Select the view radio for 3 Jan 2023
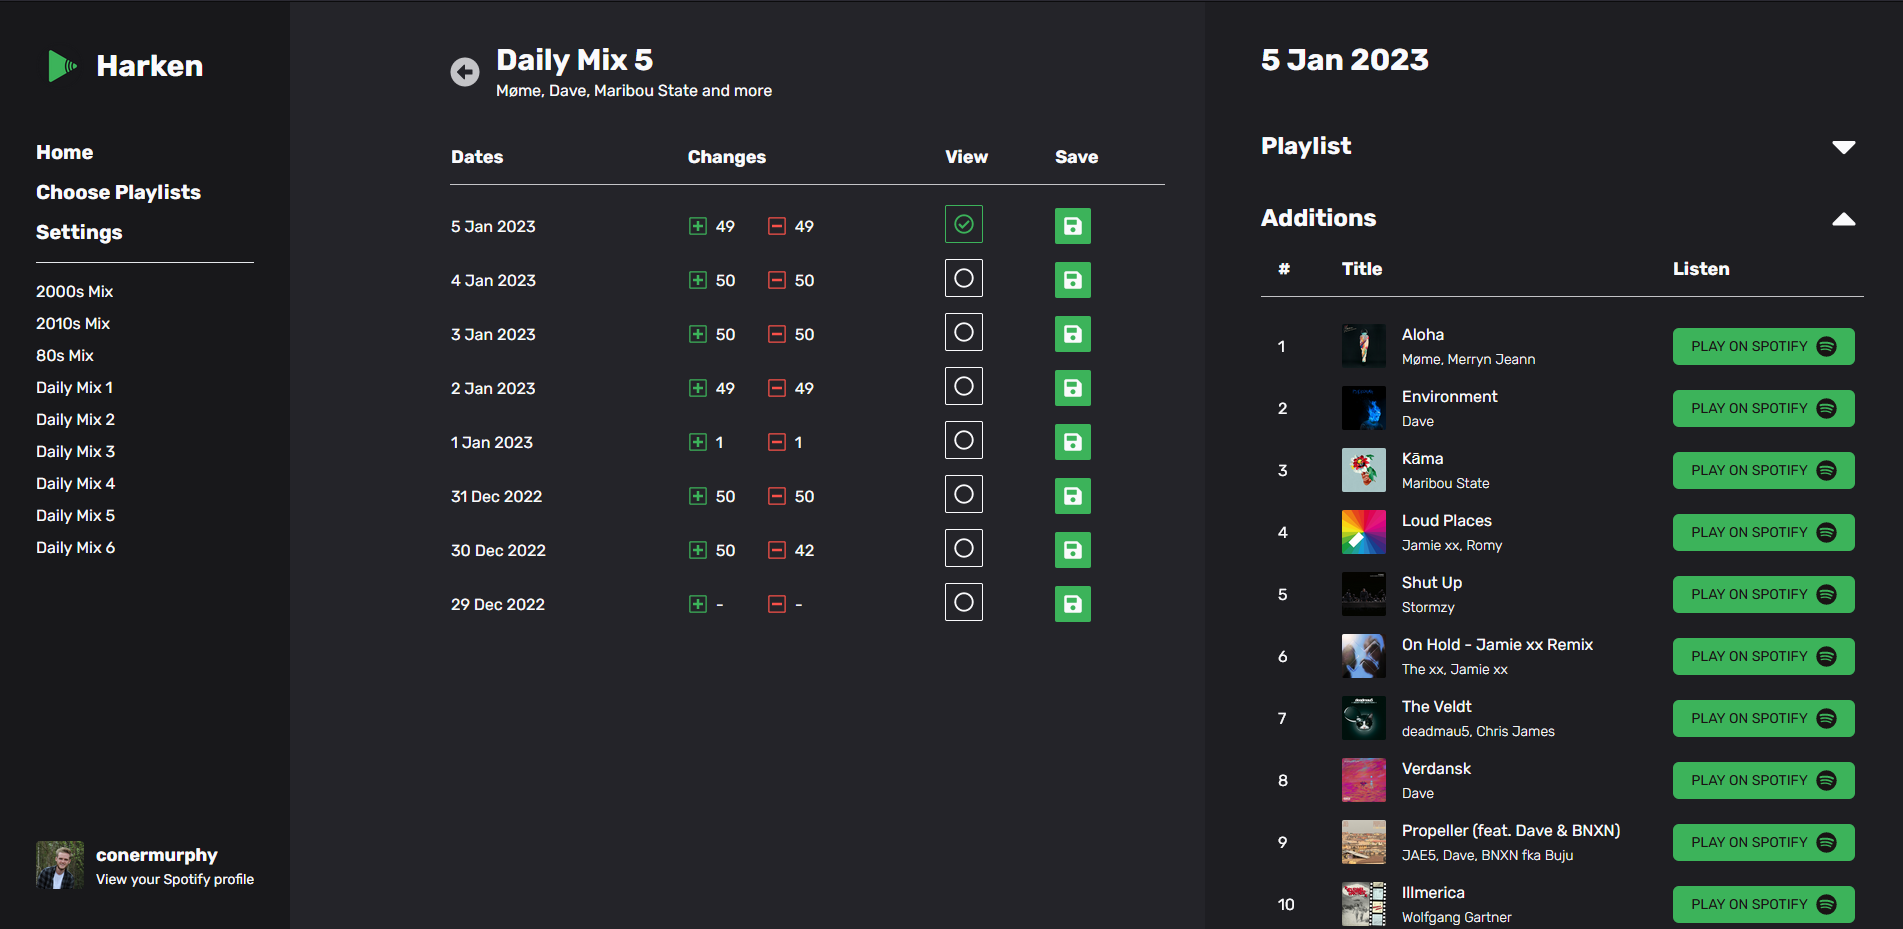The height and width of the screenshot is (929, 1903). 964,332
